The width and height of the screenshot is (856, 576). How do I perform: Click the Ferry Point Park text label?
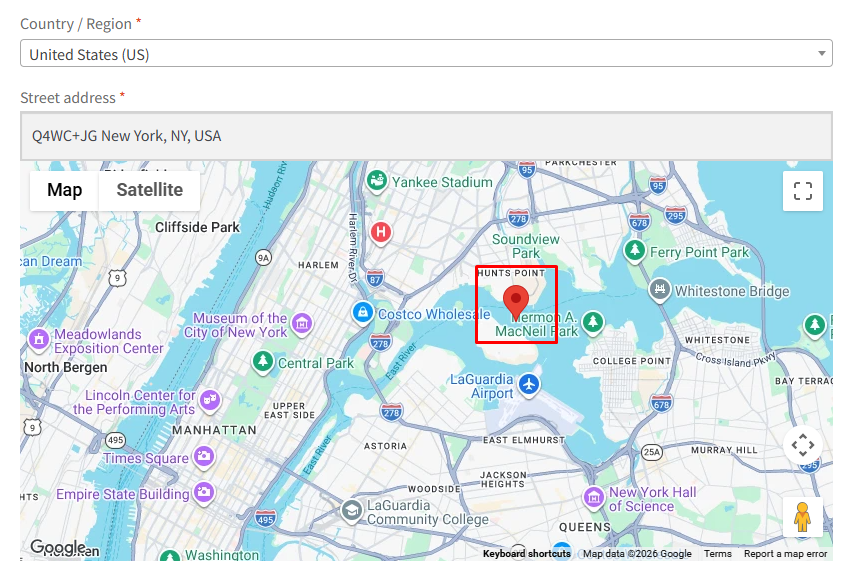[x=699, y=252]
